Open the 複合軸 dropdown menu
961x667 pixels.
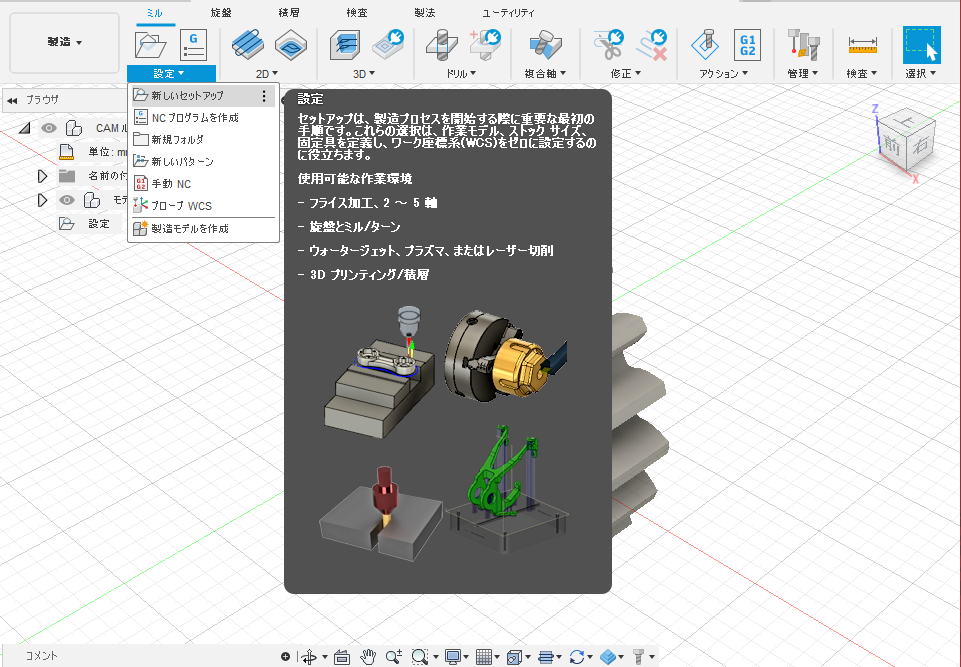pos(545,74)
